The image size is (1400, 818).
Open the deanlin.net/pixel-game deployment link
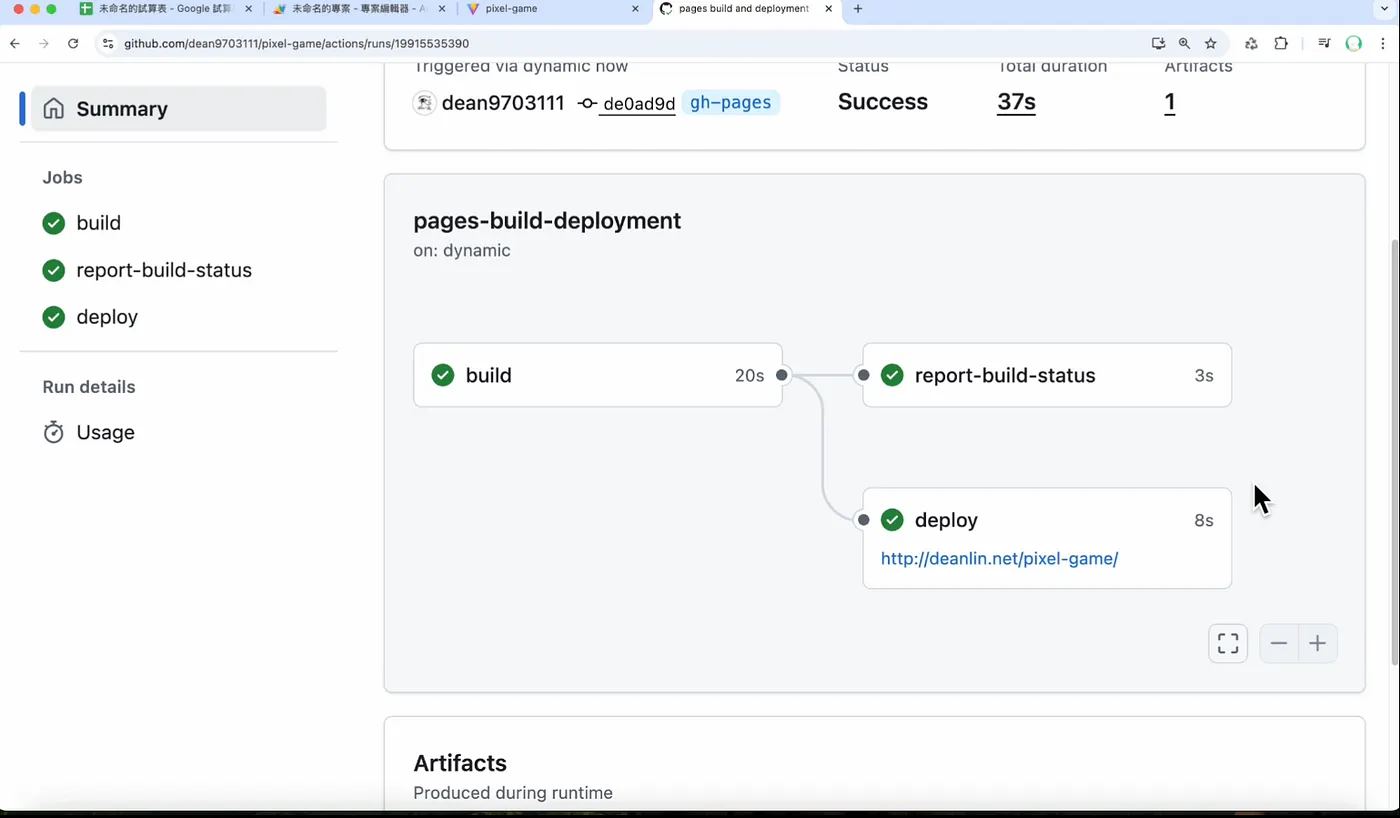pos(999,559)
